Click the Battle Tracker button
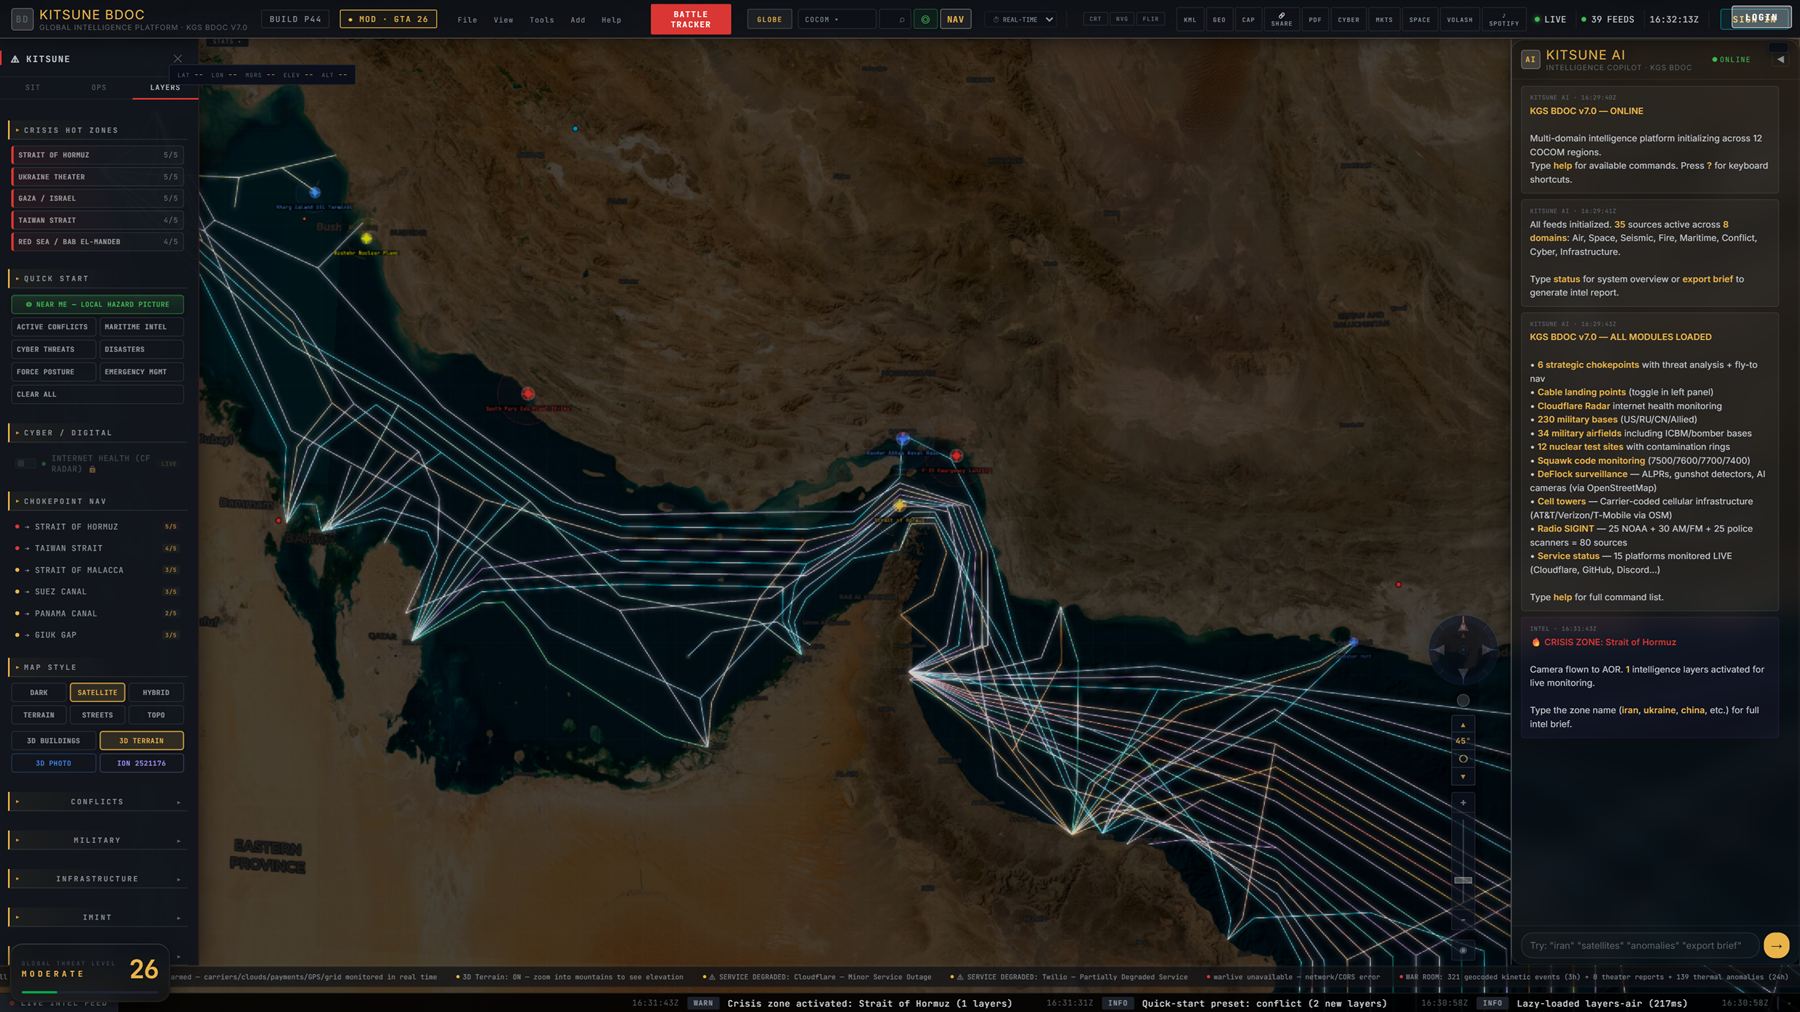 click(x=690, y=19)
